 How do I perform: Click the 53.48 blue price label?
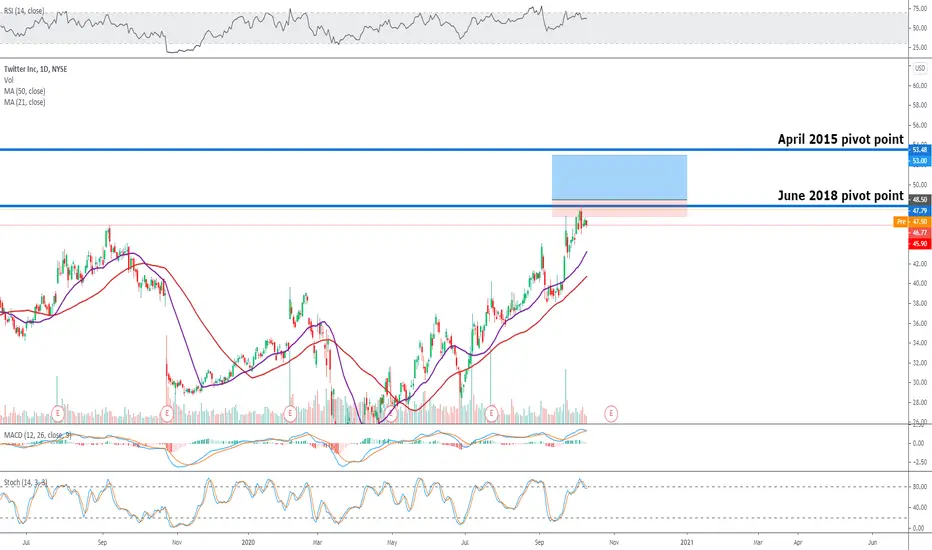point(920,150)
